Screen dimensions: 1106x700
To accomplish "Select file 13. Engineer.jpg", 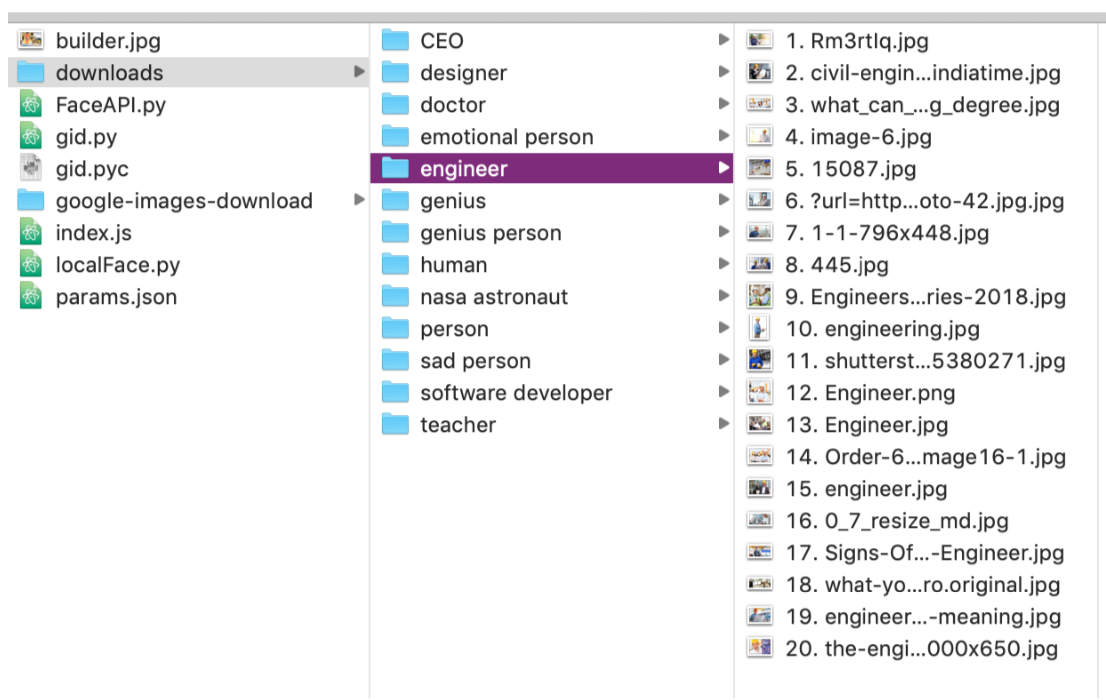I will pos(867,425).
